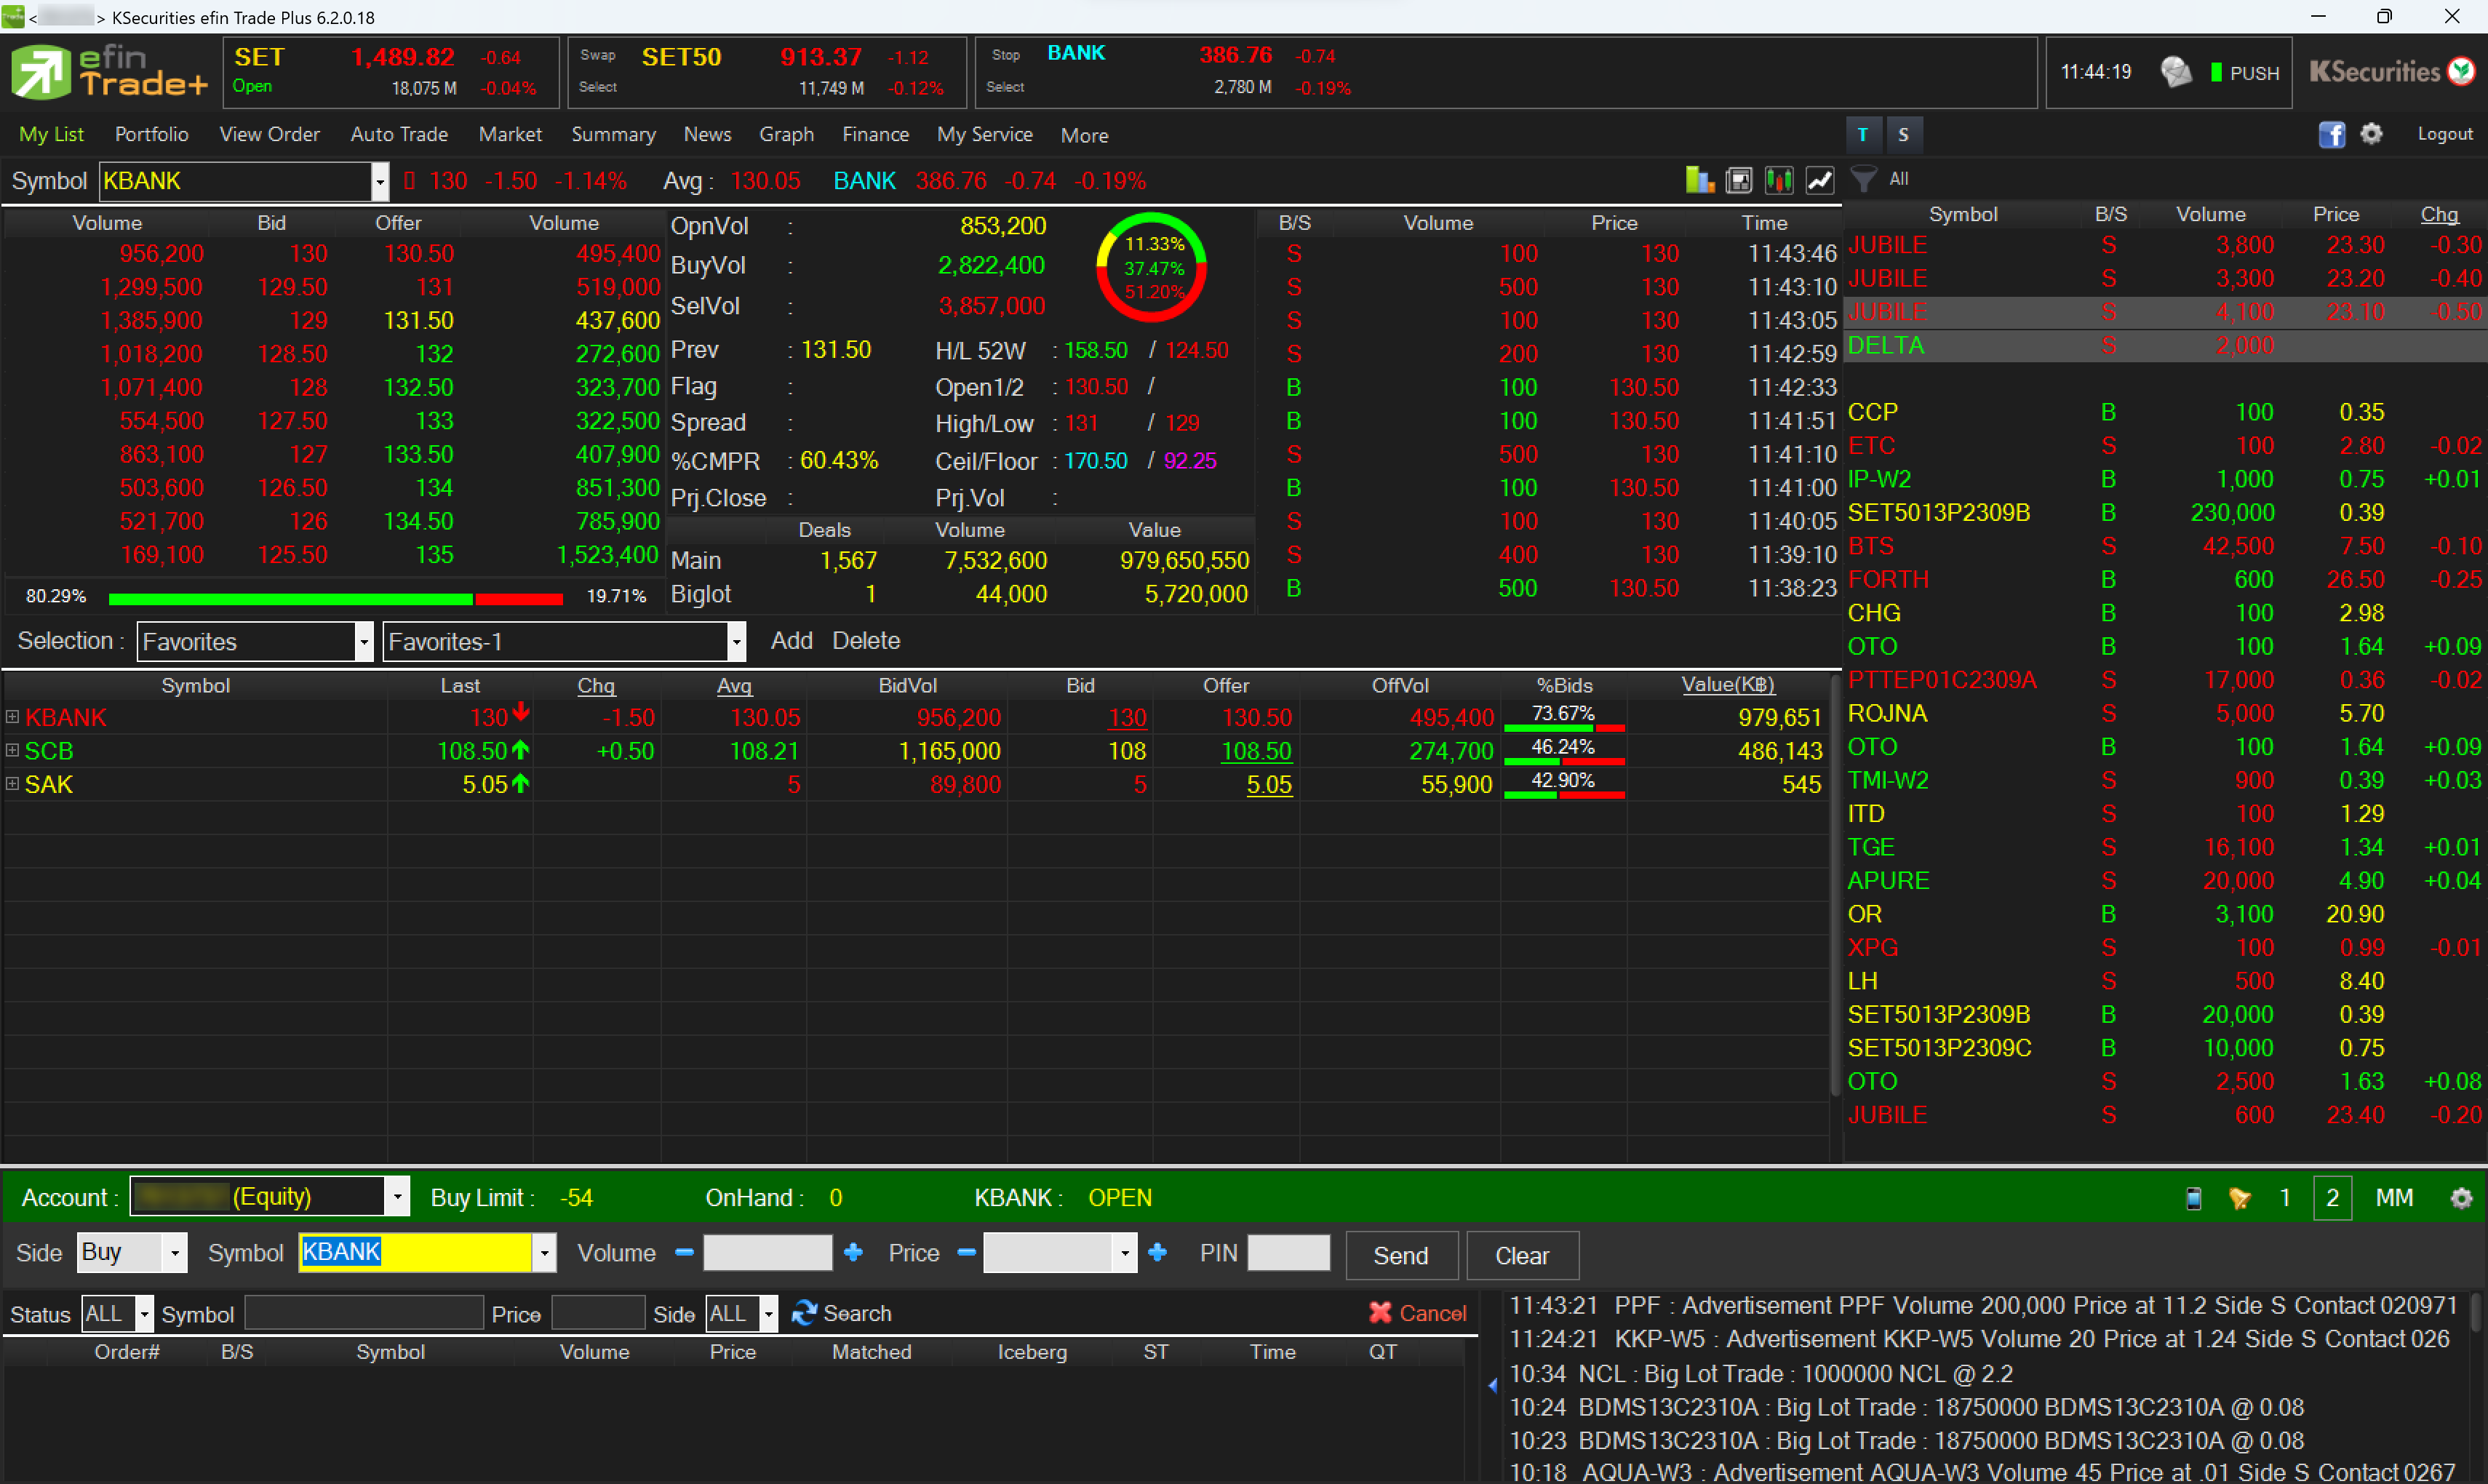
Task: Switch to the Graph tab
Action: [786, 134]
